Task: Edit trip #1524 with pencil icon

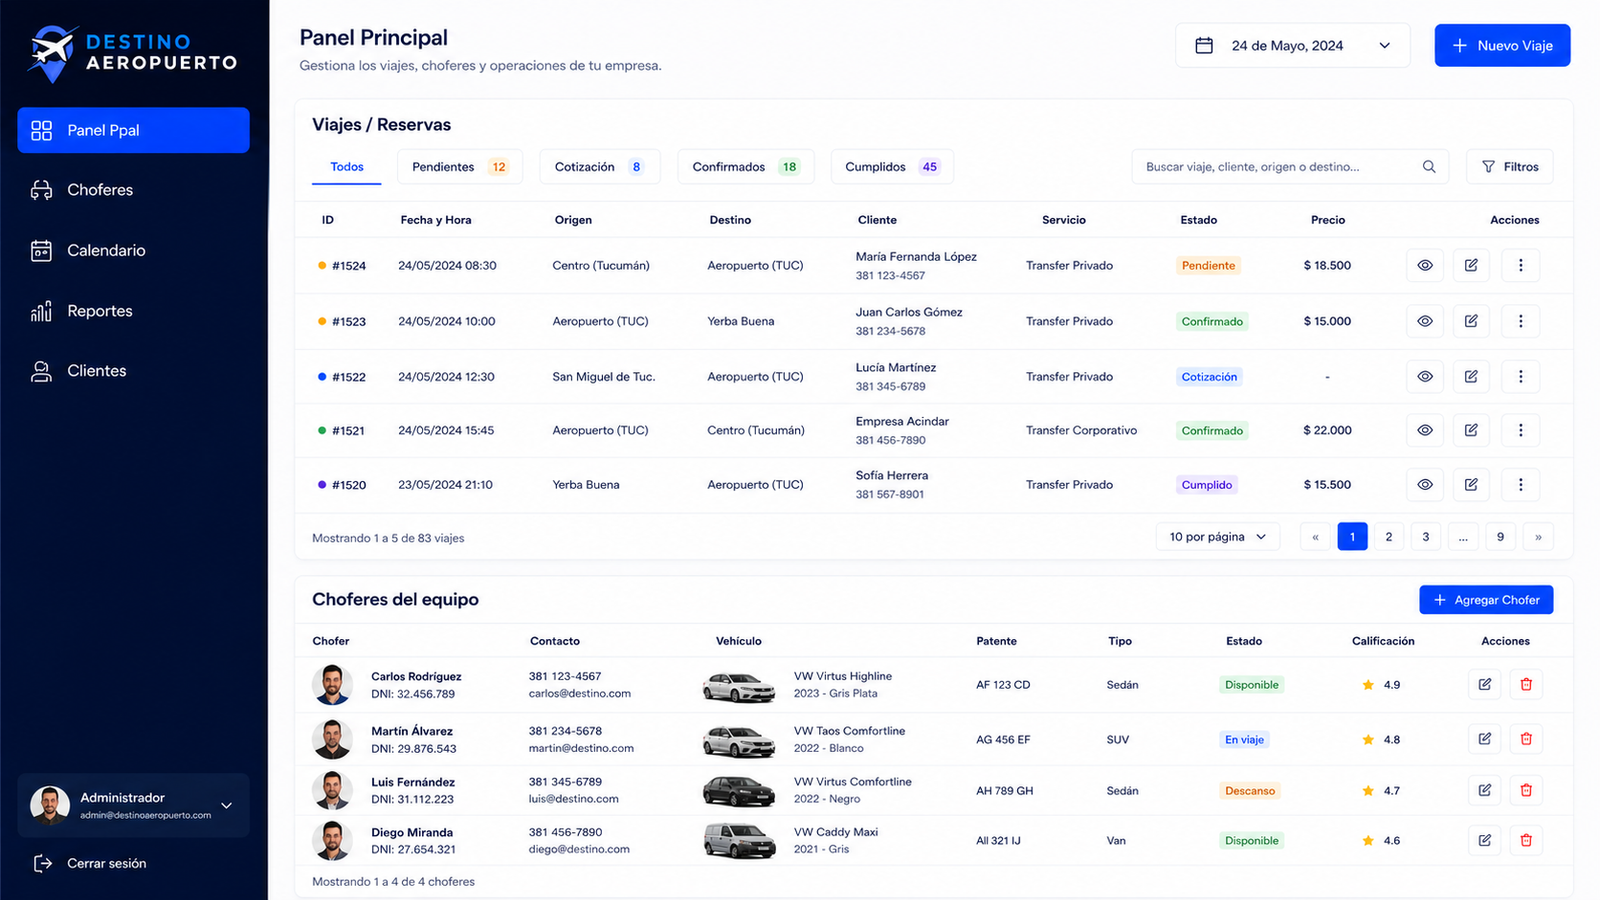Action: pos(1471,265)
